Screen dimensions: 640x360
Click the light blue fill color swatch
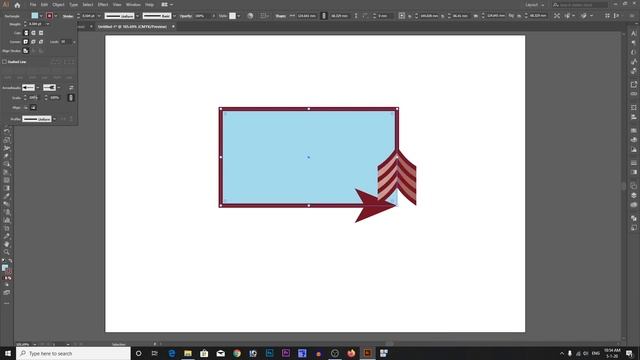35,16
